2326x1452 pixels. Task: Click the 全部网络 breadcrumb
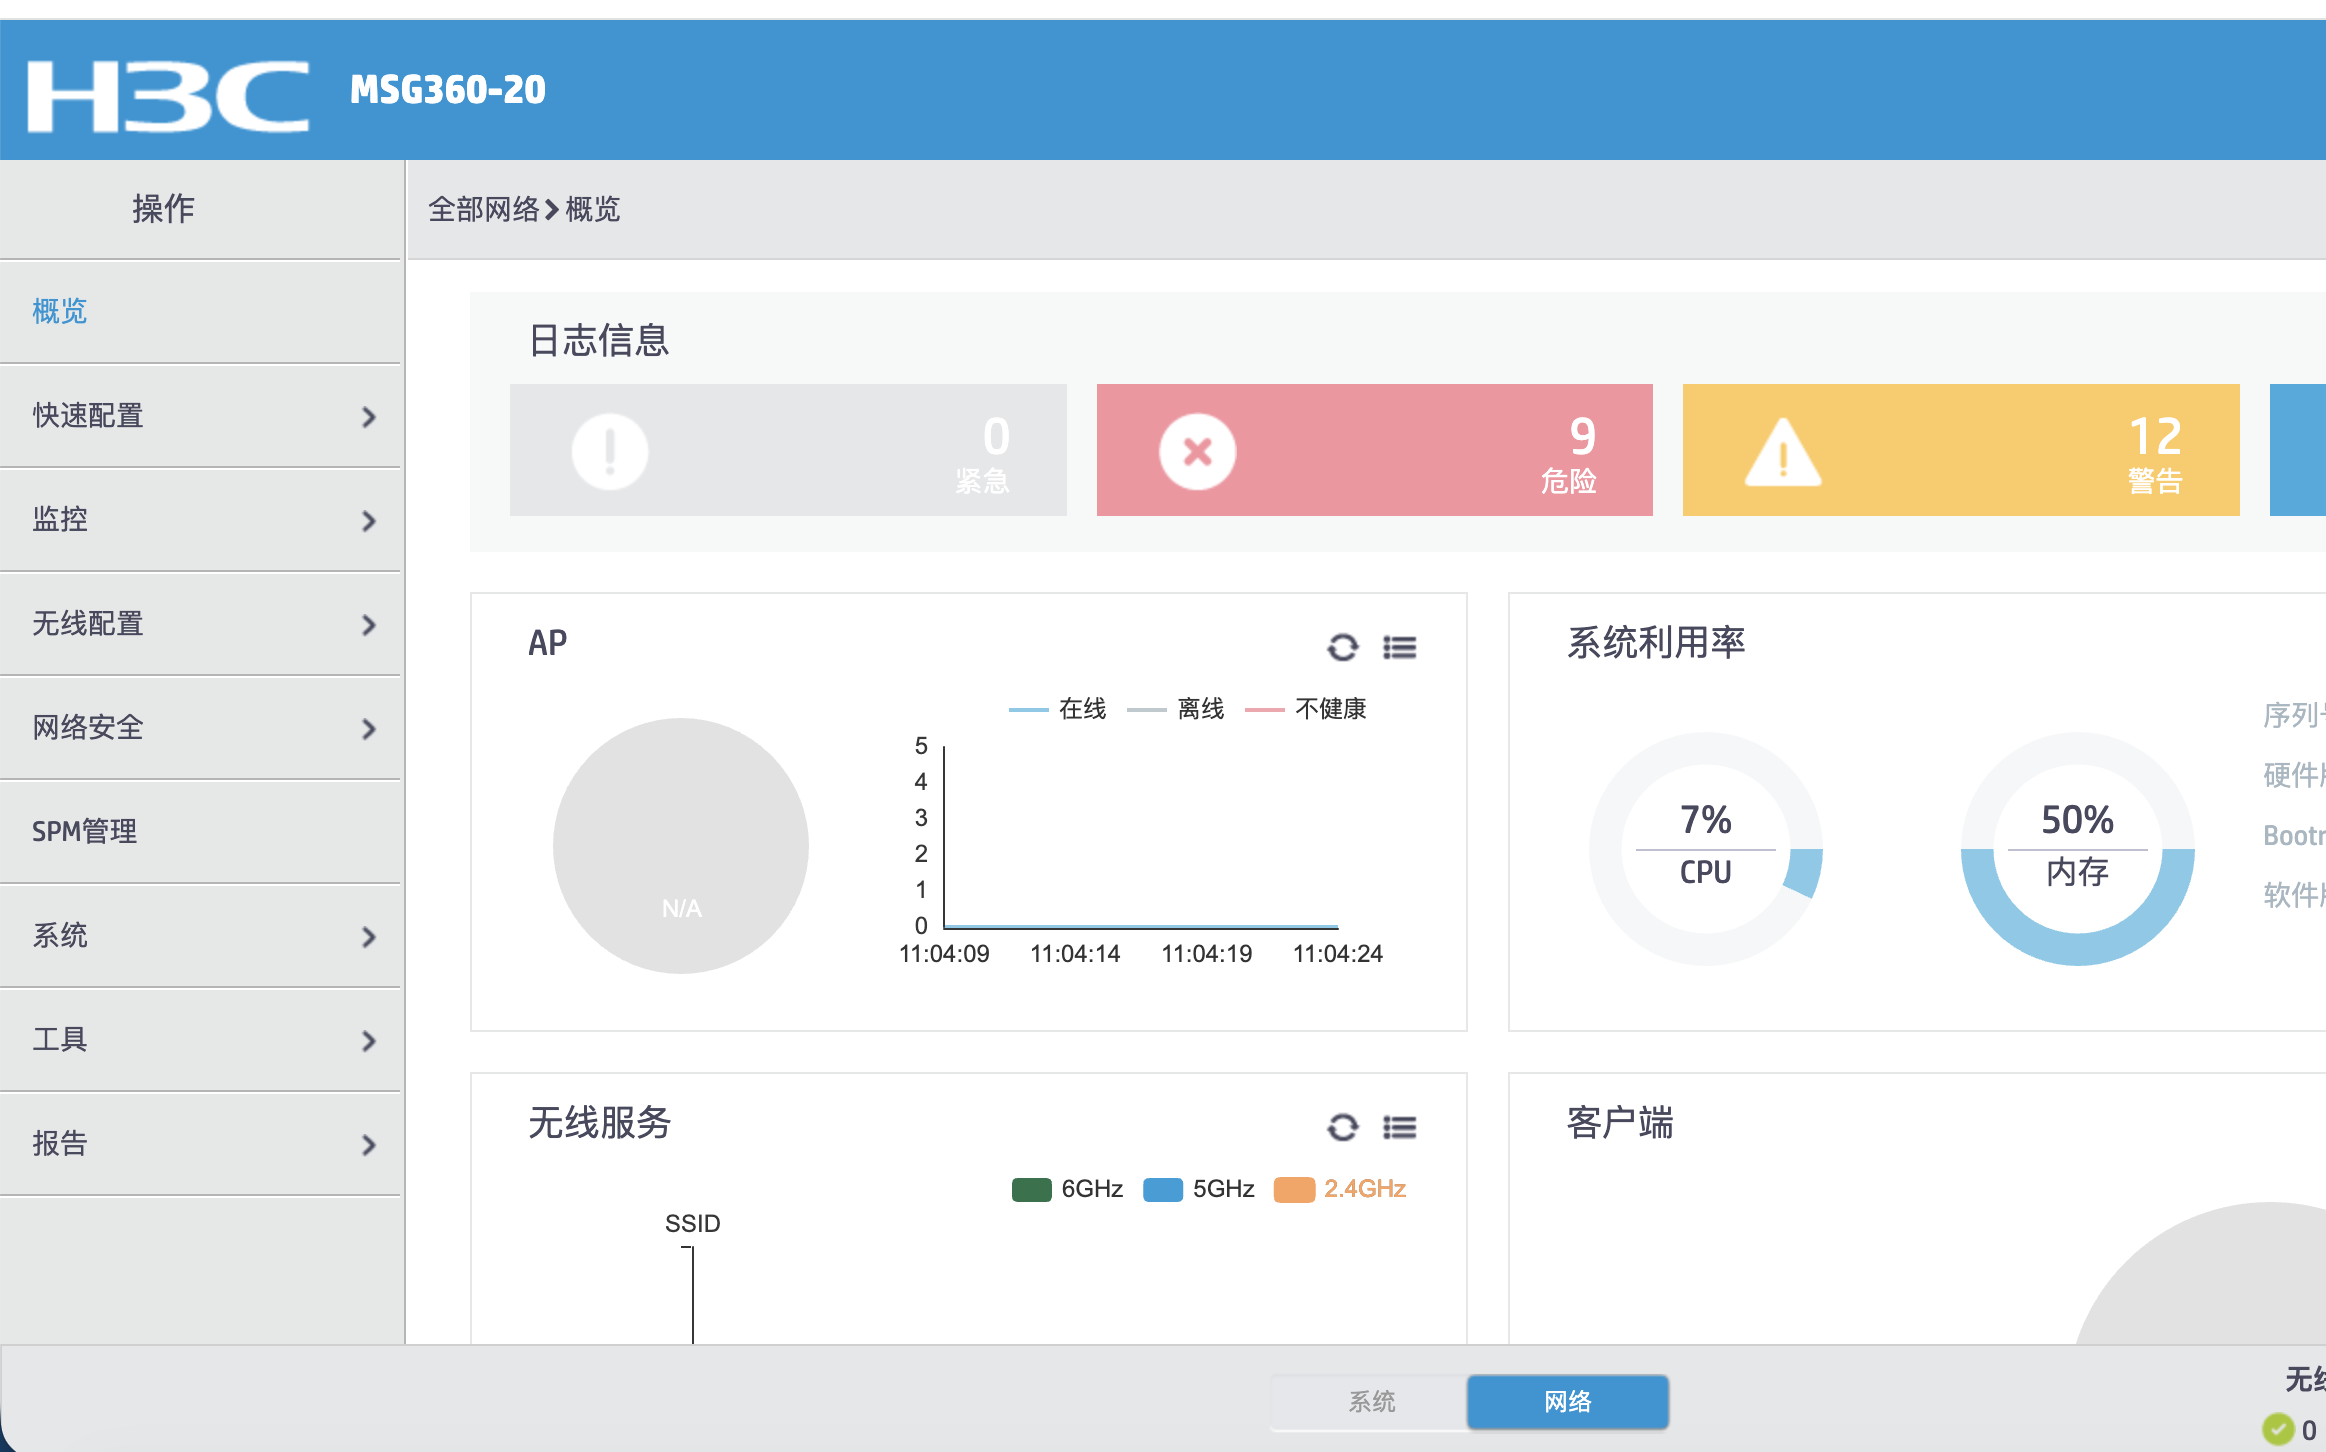click(x=483, y=210)
